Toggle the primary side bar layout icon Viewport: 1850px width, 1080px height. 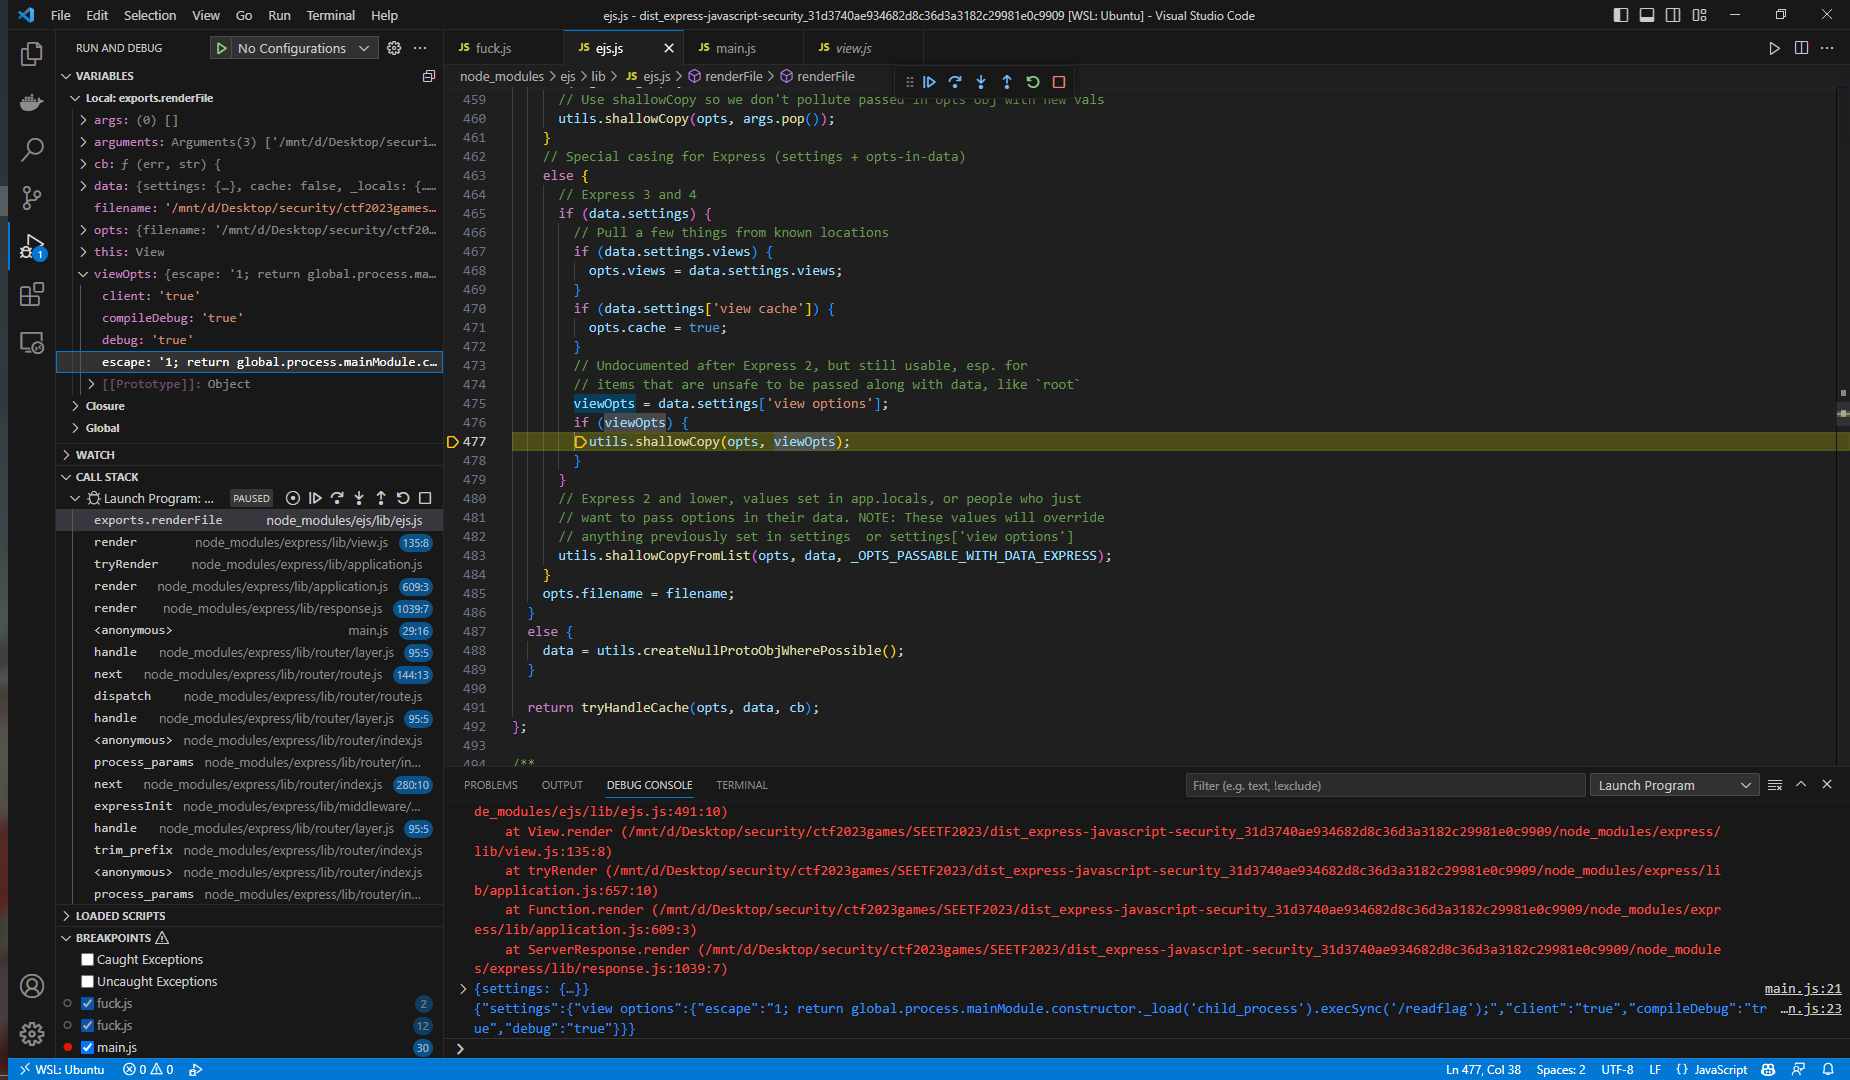[x=1621, y=15]
